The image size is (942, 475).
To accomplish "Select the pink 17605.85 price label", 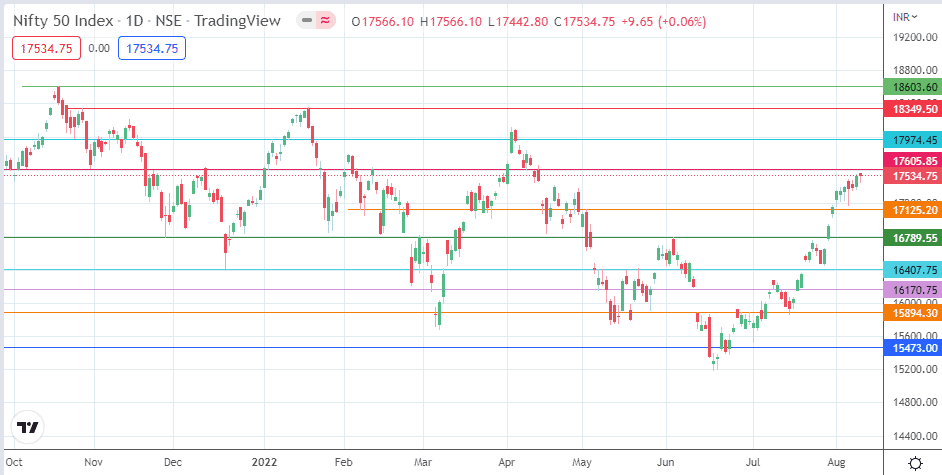I will click(x=913, y=161).
